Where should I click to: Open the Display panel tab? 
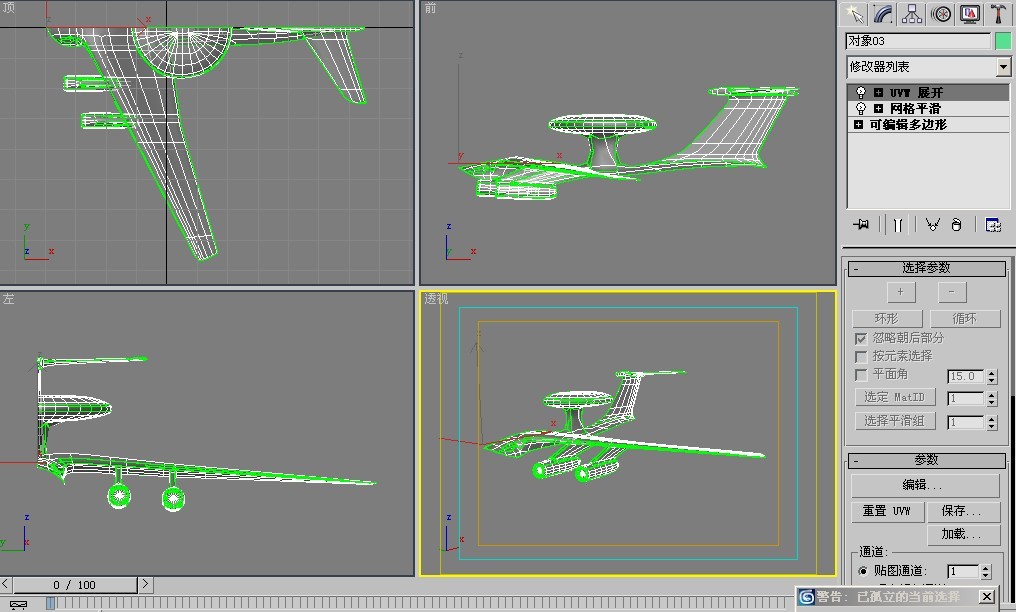pos(969,14)
